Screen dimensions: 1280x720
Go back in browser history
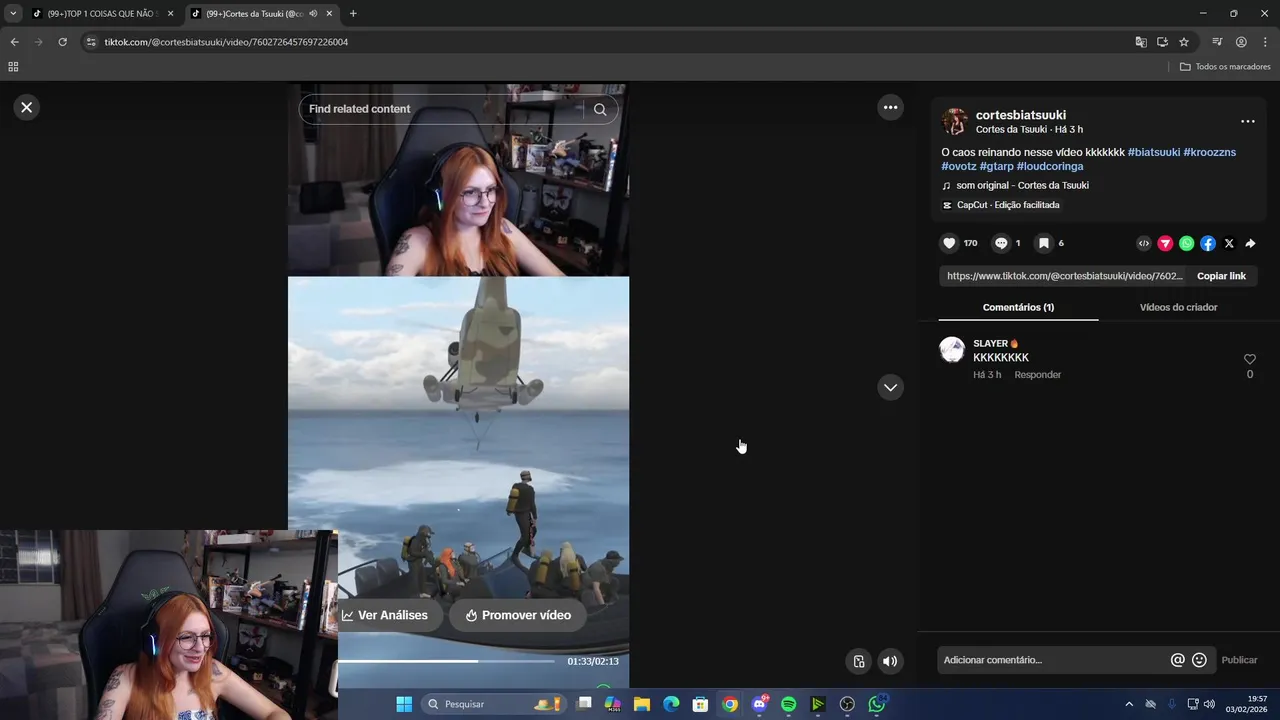click(14, 42)
